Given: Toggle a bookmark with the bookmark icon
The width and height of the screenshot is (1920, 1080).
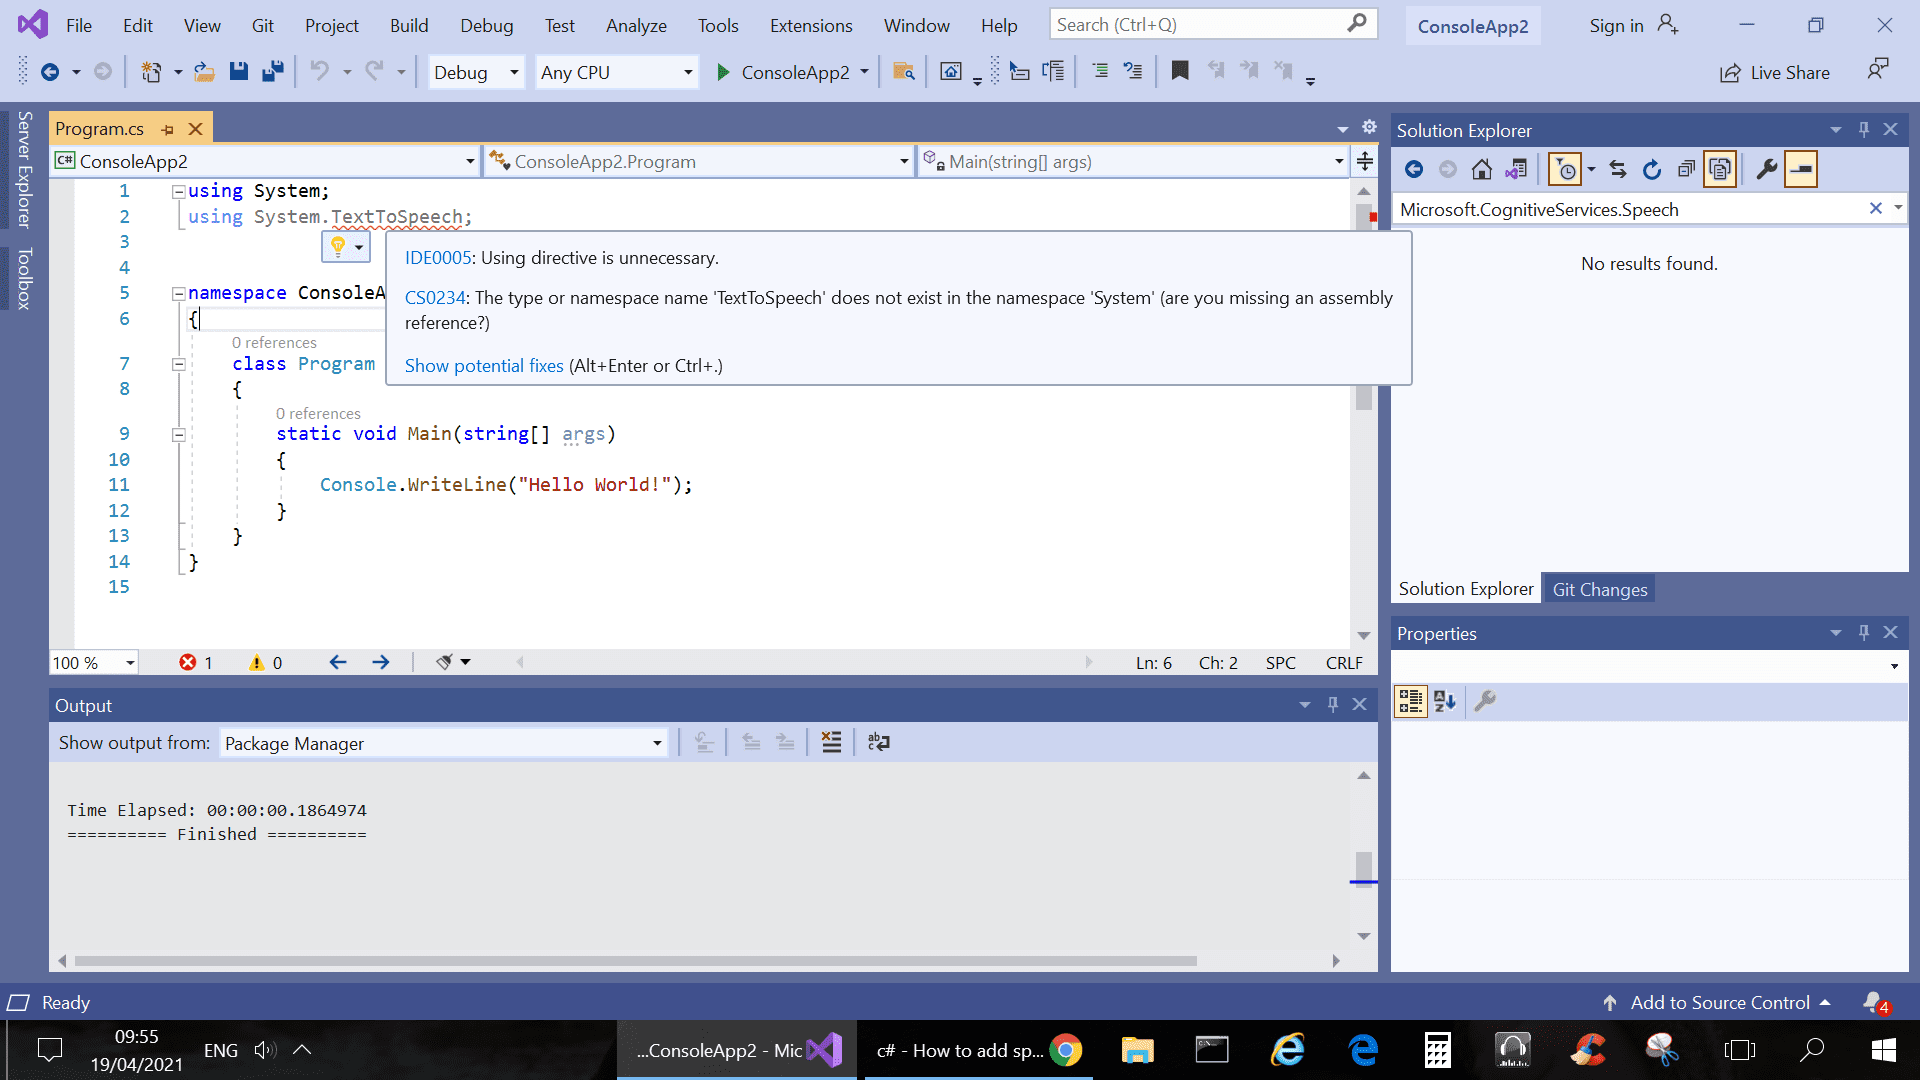Looking at the screenshot, I should point(1180,71).
